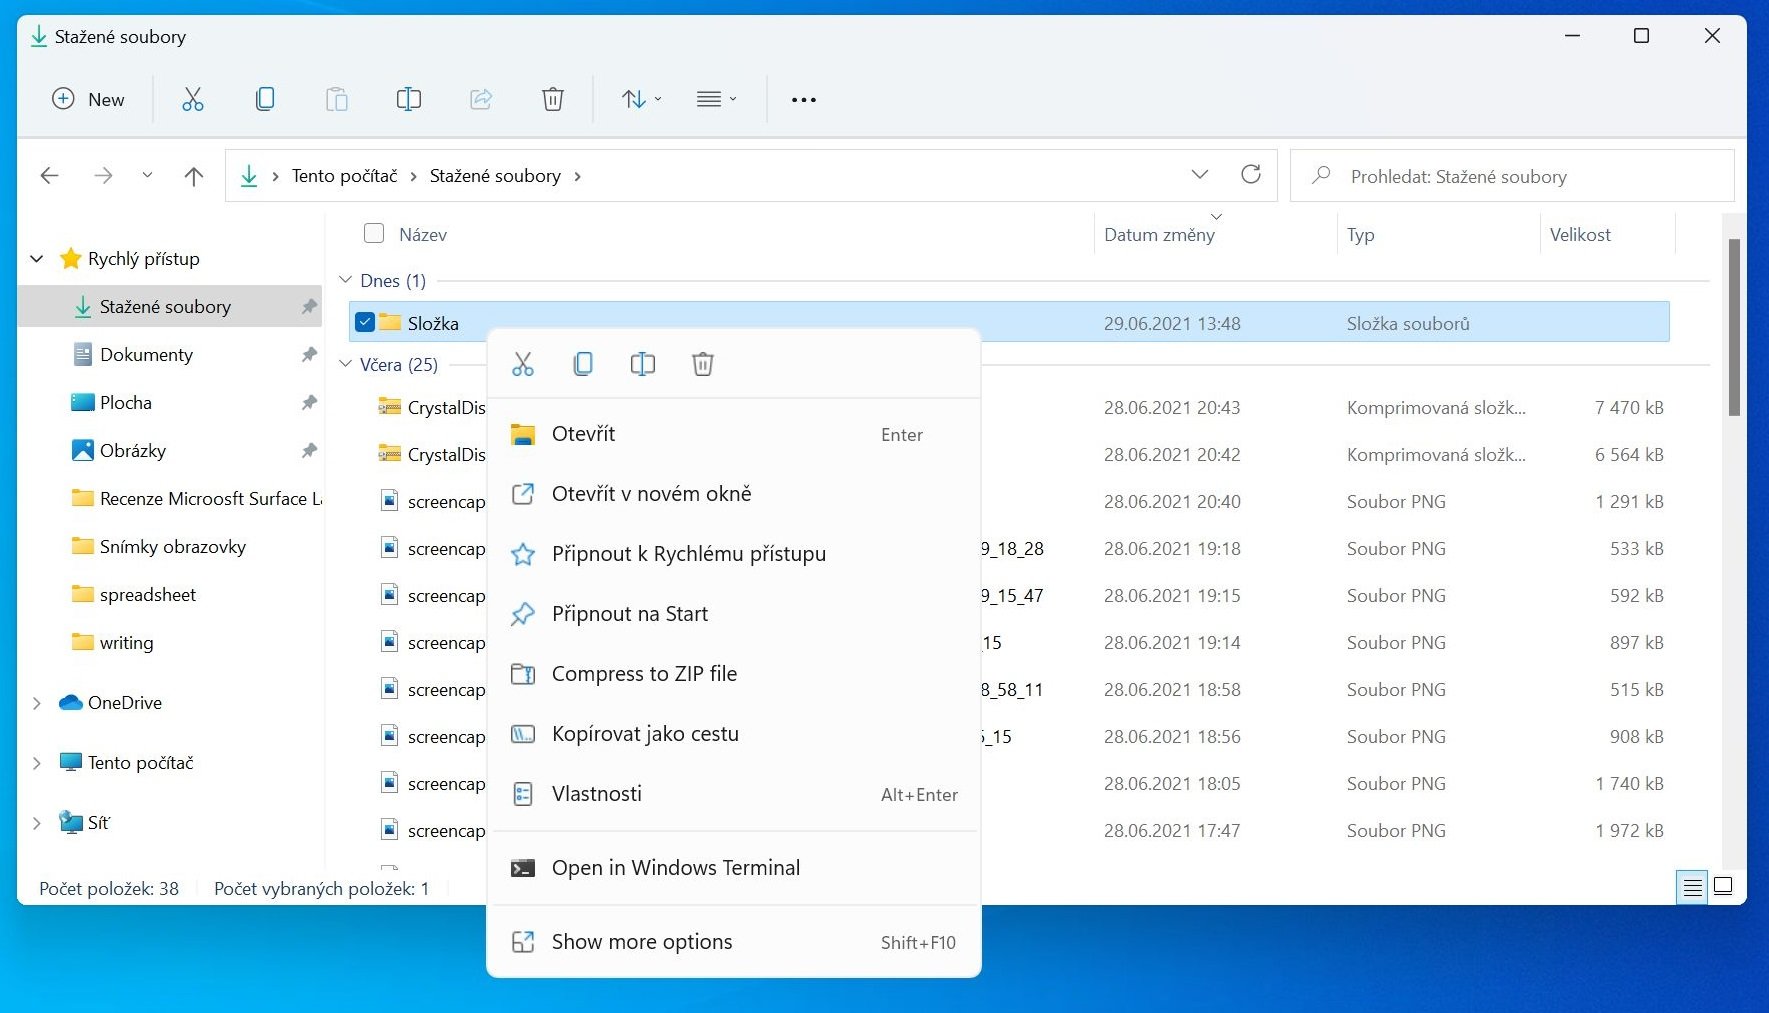
Task: Collapse the Včera (25) group
Action: click(x=346, y=364)
